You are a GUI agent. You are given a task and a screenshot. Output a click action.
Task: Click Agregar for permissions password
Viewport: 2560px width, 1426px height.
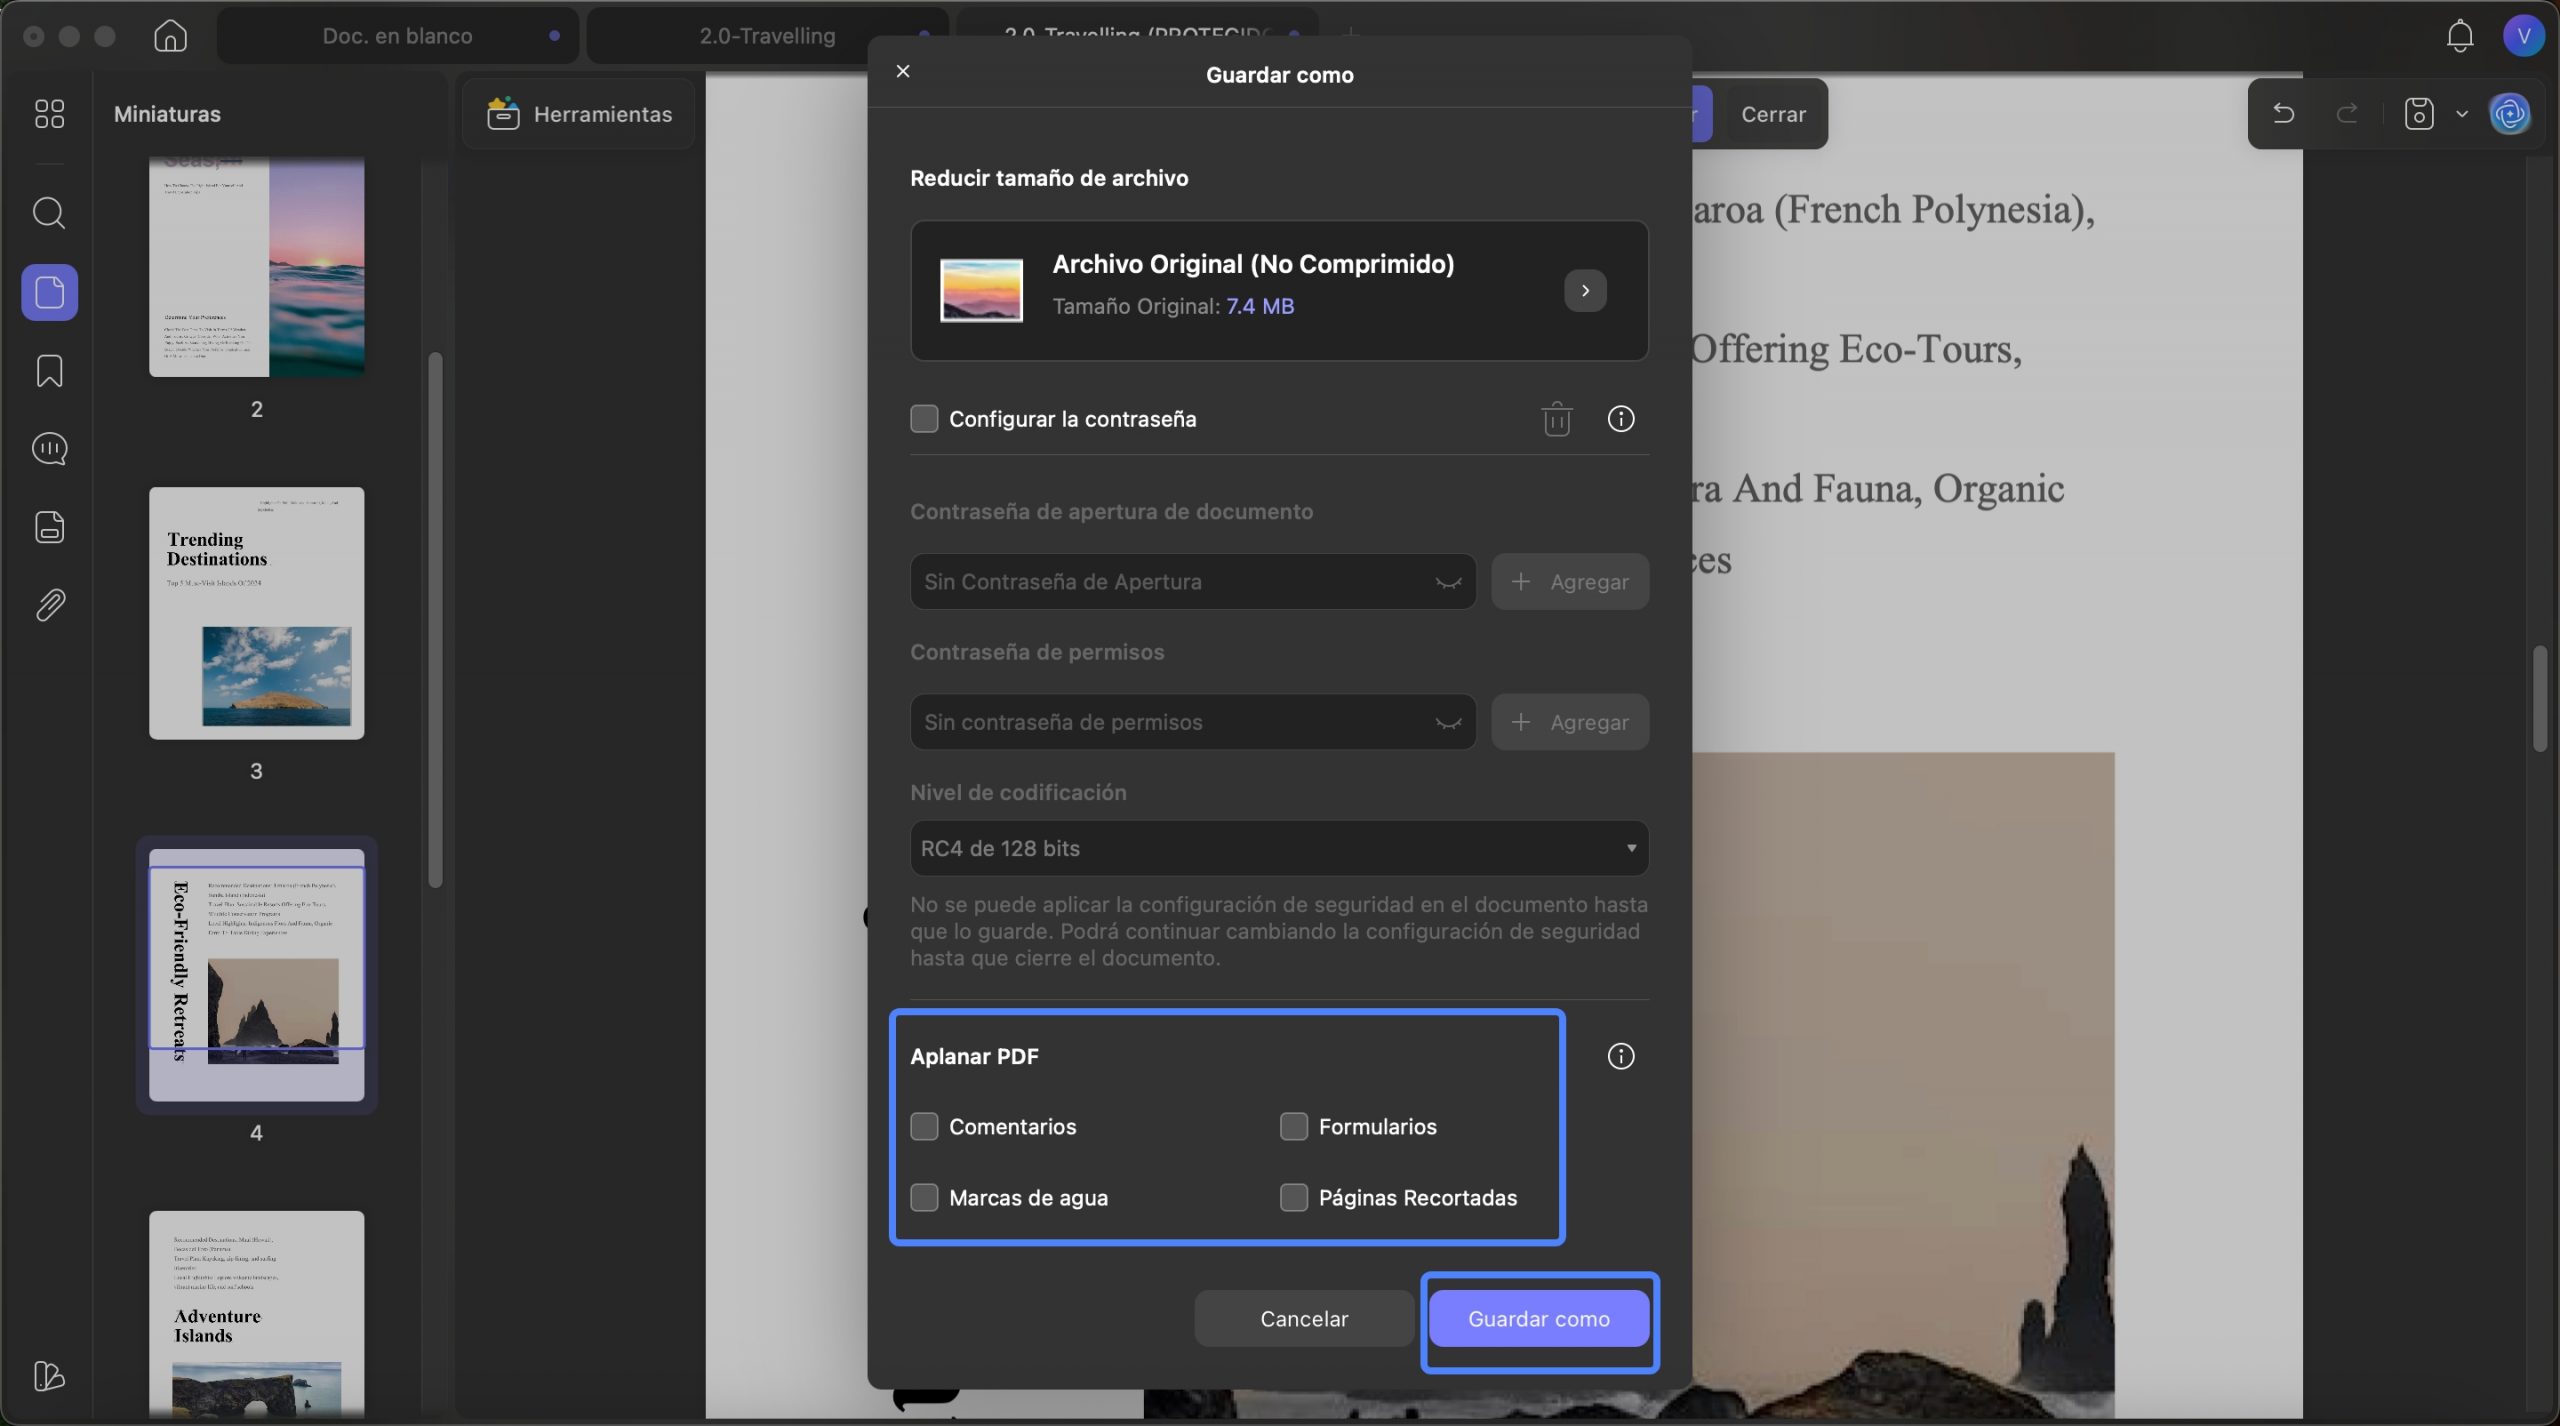tap(1569, 722)
